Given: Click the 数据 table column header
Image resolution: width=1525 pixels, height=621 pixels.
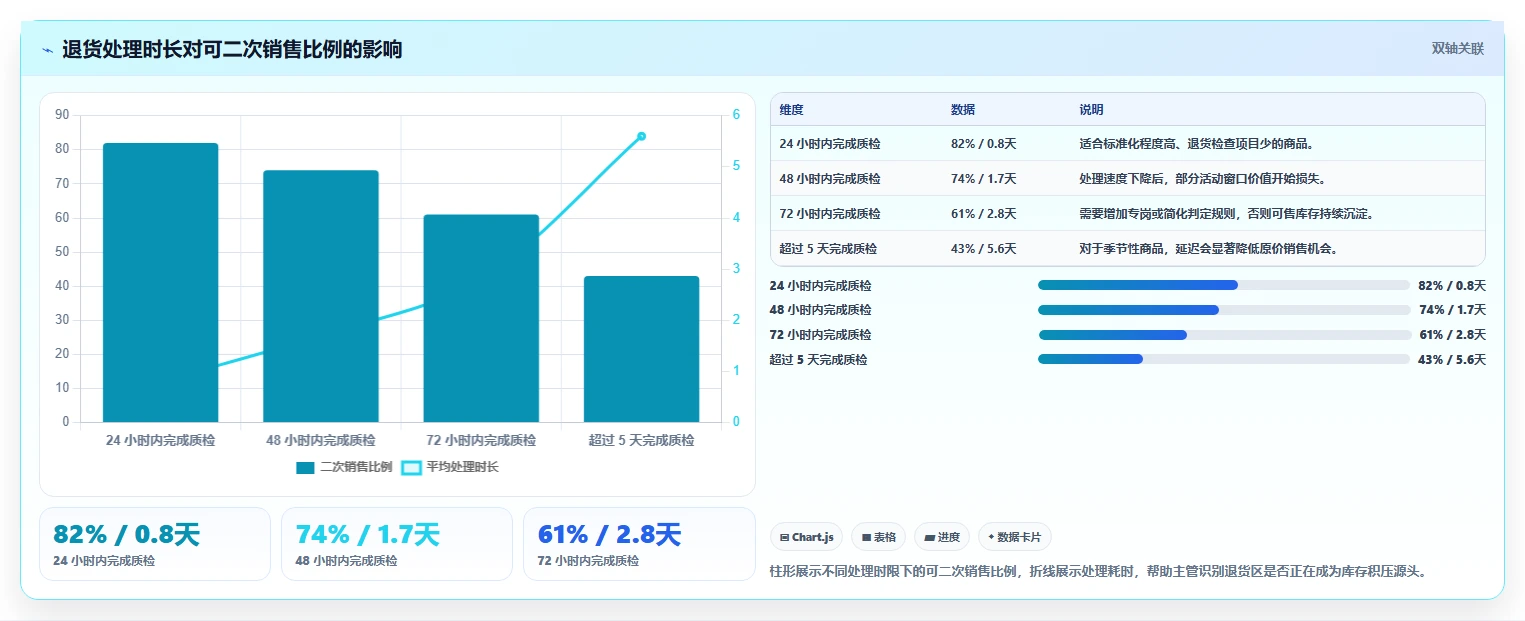Looking at the screenshot, I should coord(963,110).
